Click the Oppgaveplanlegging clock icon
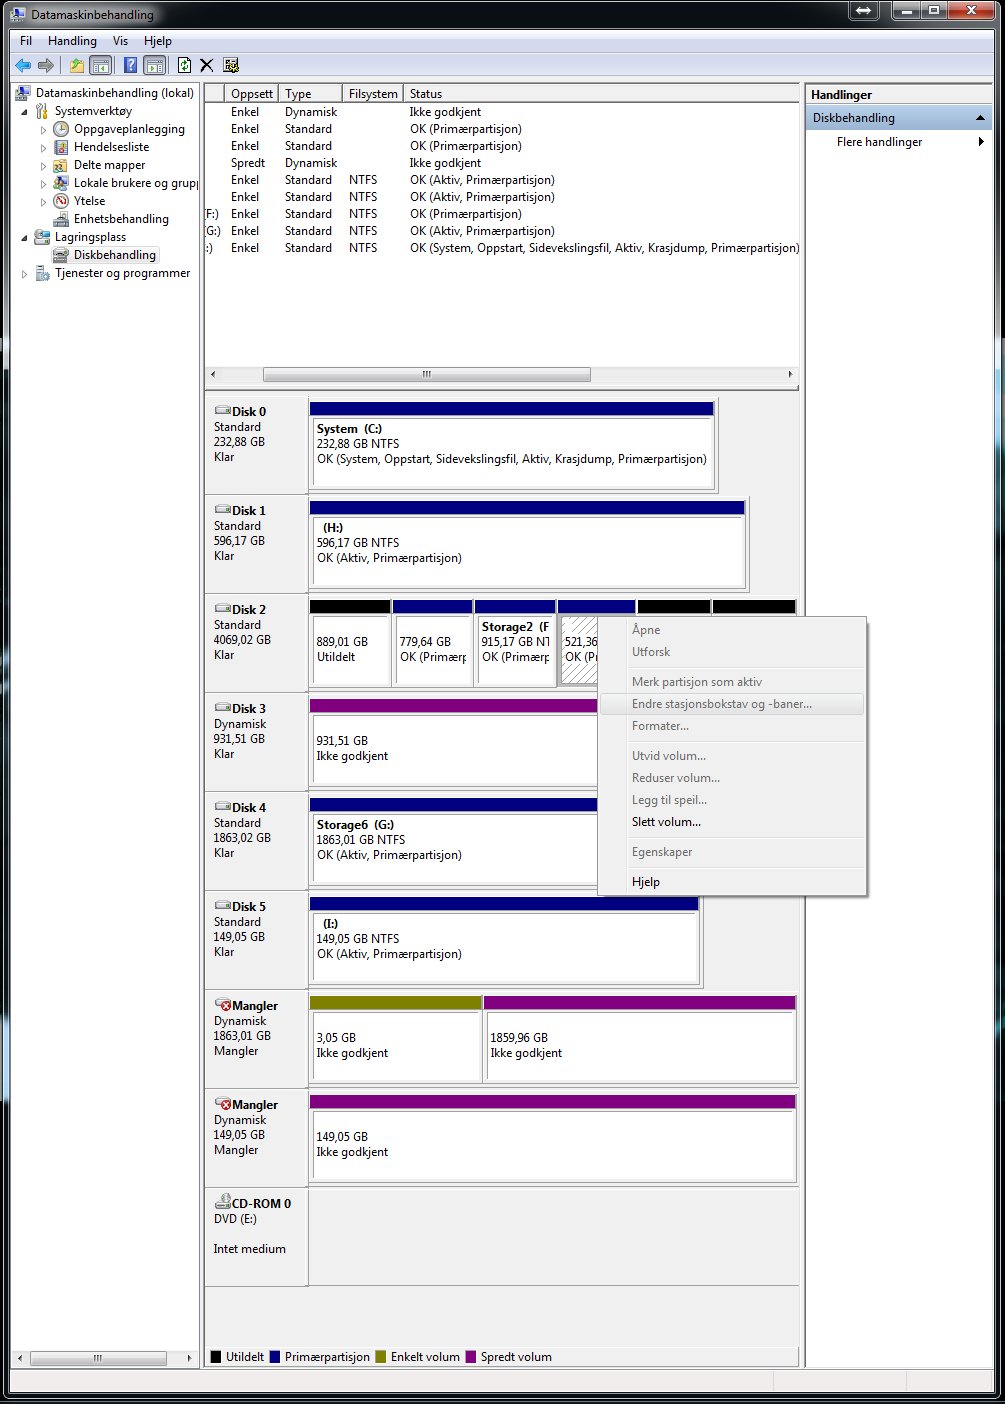This screenshot has width=1005, height=1404. [61, 129]
